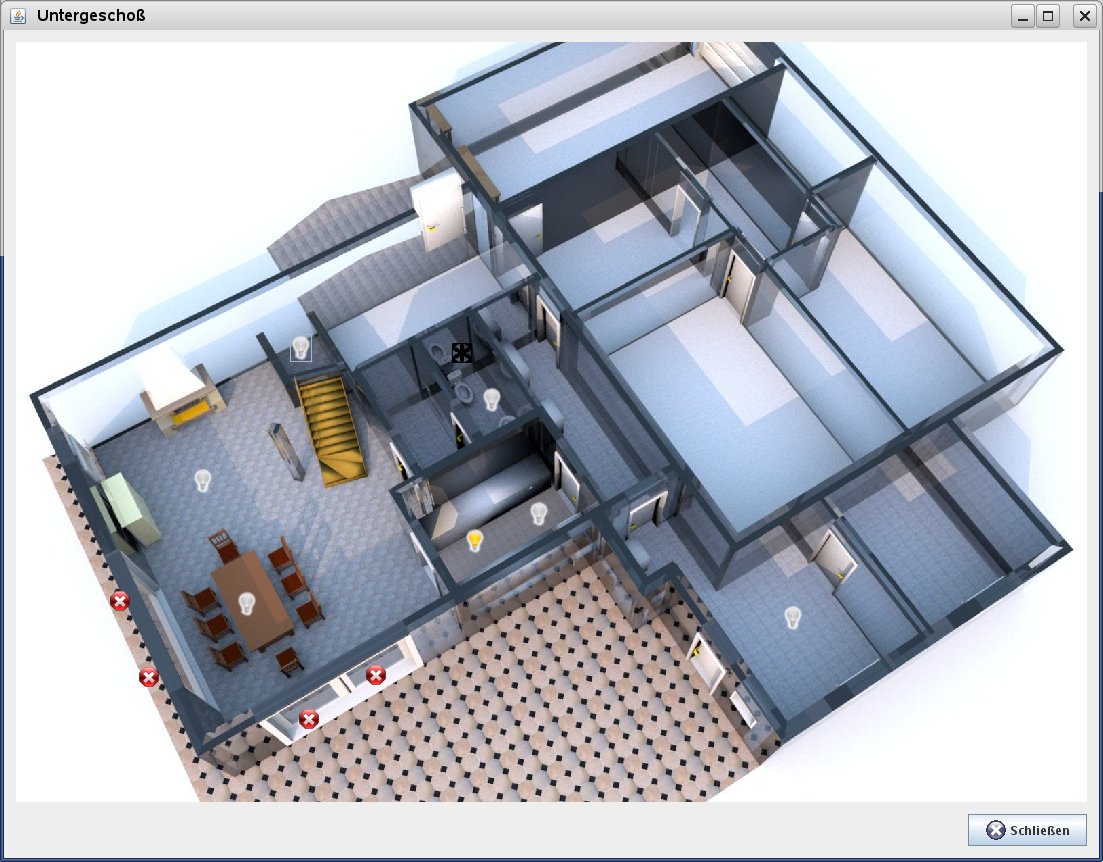Click red X right of the dining table

[376, 675]
